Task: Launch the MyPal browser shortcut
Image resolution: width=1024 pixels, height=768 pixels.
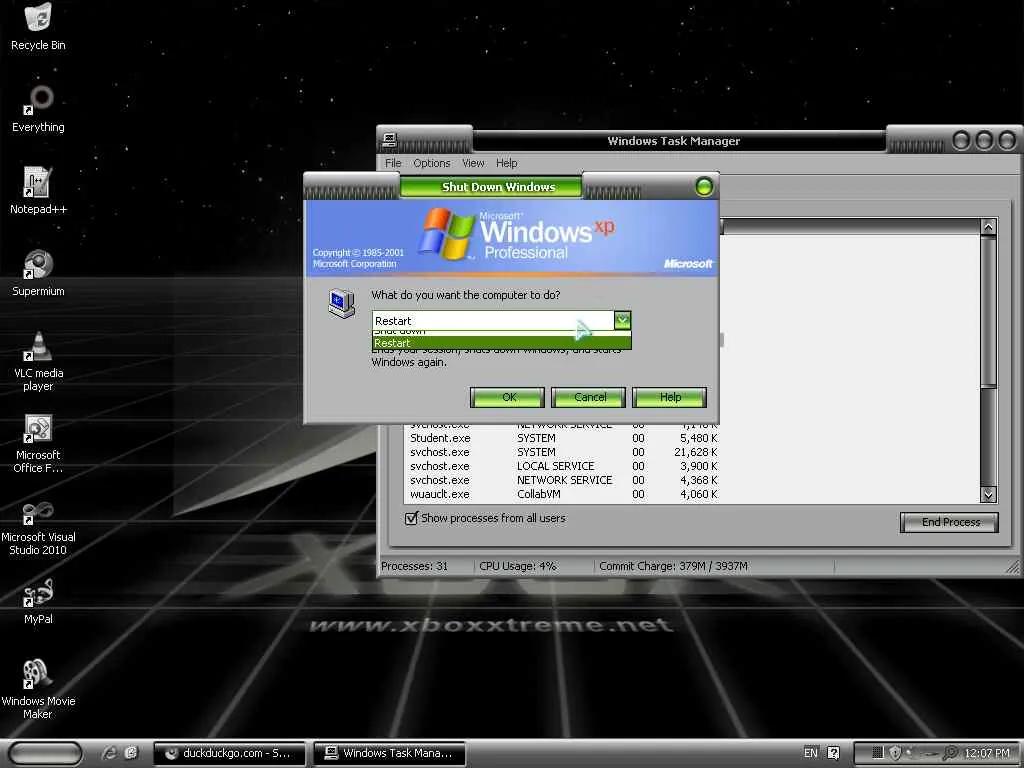Action: 38,601
